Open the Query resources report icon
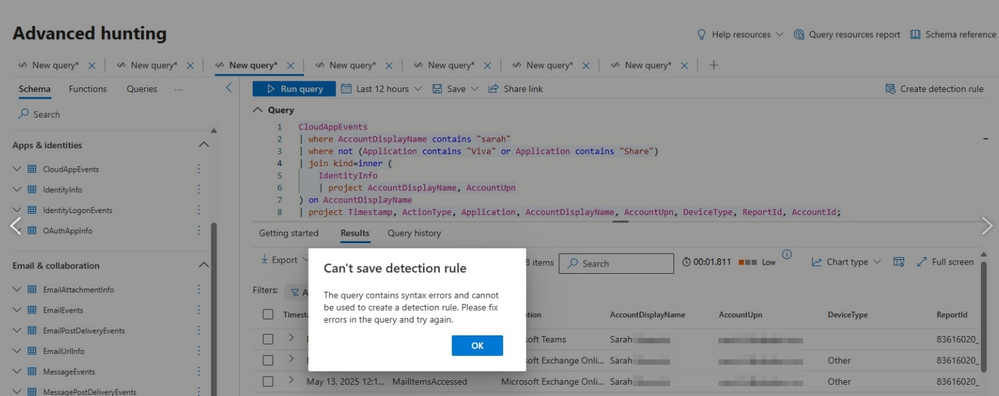The height and width of the screenshot is (396, 999). coord(799,34)
